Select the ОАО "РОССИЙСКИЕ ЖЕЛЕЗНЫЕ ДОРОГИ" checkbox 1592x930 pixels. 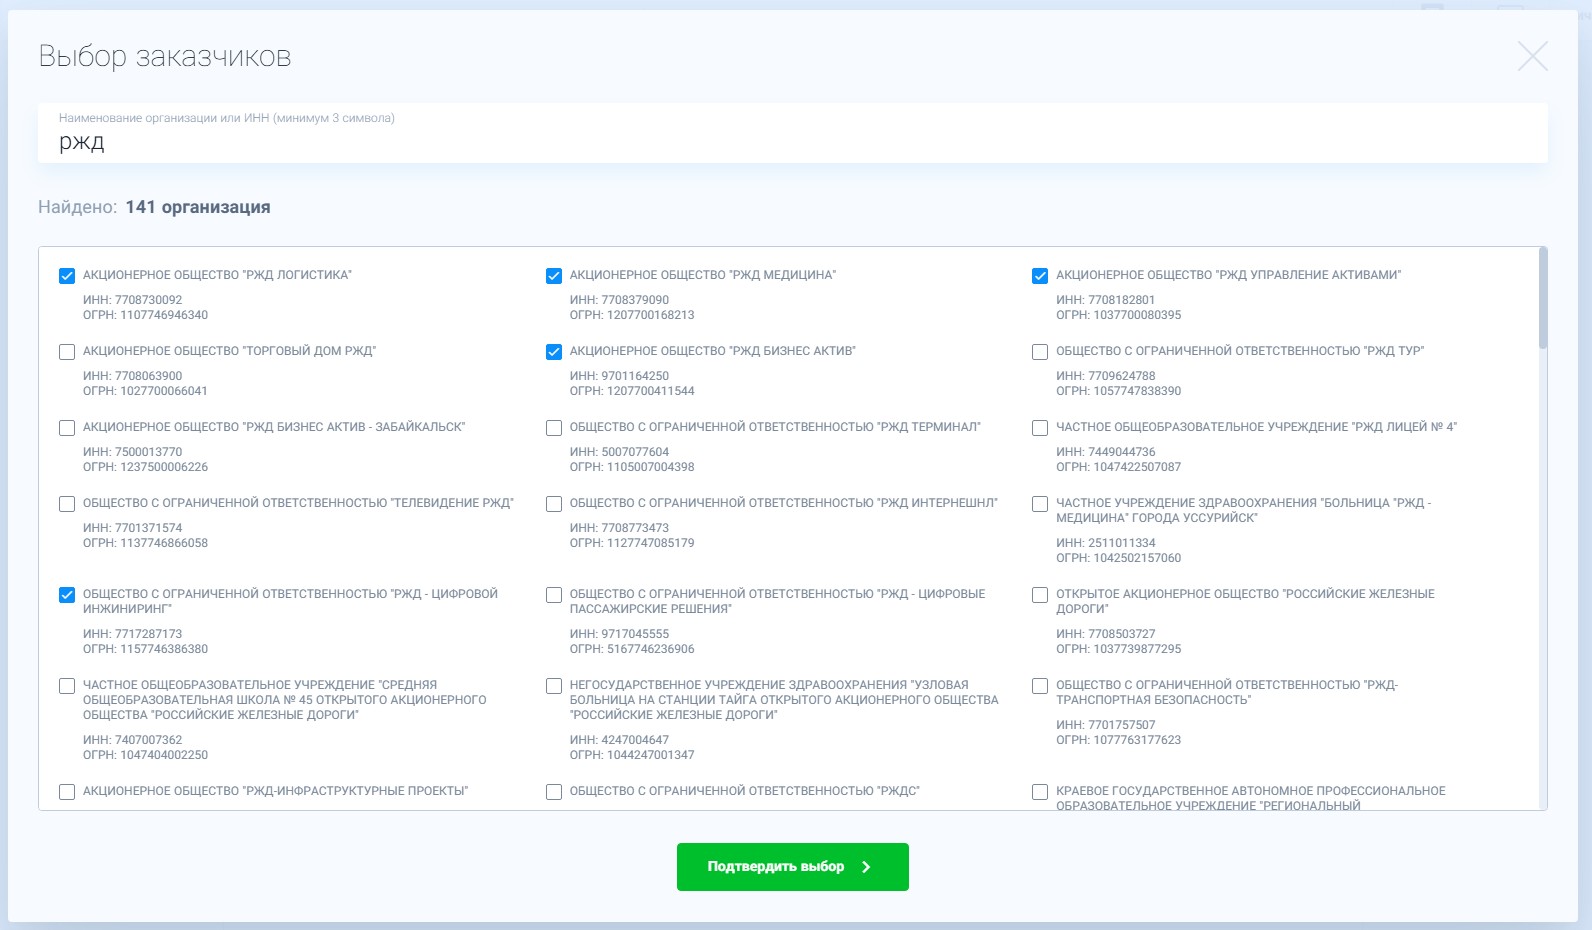1040,595
